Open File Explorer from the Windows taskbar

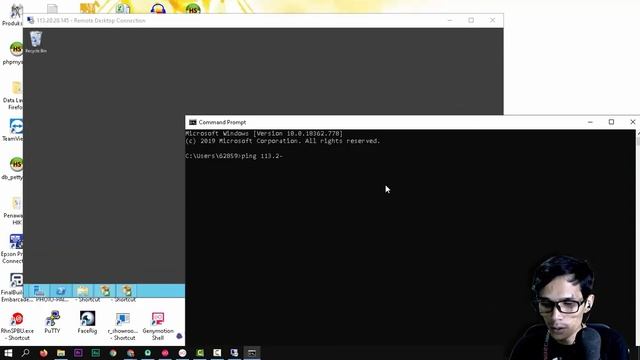[61, 353]
